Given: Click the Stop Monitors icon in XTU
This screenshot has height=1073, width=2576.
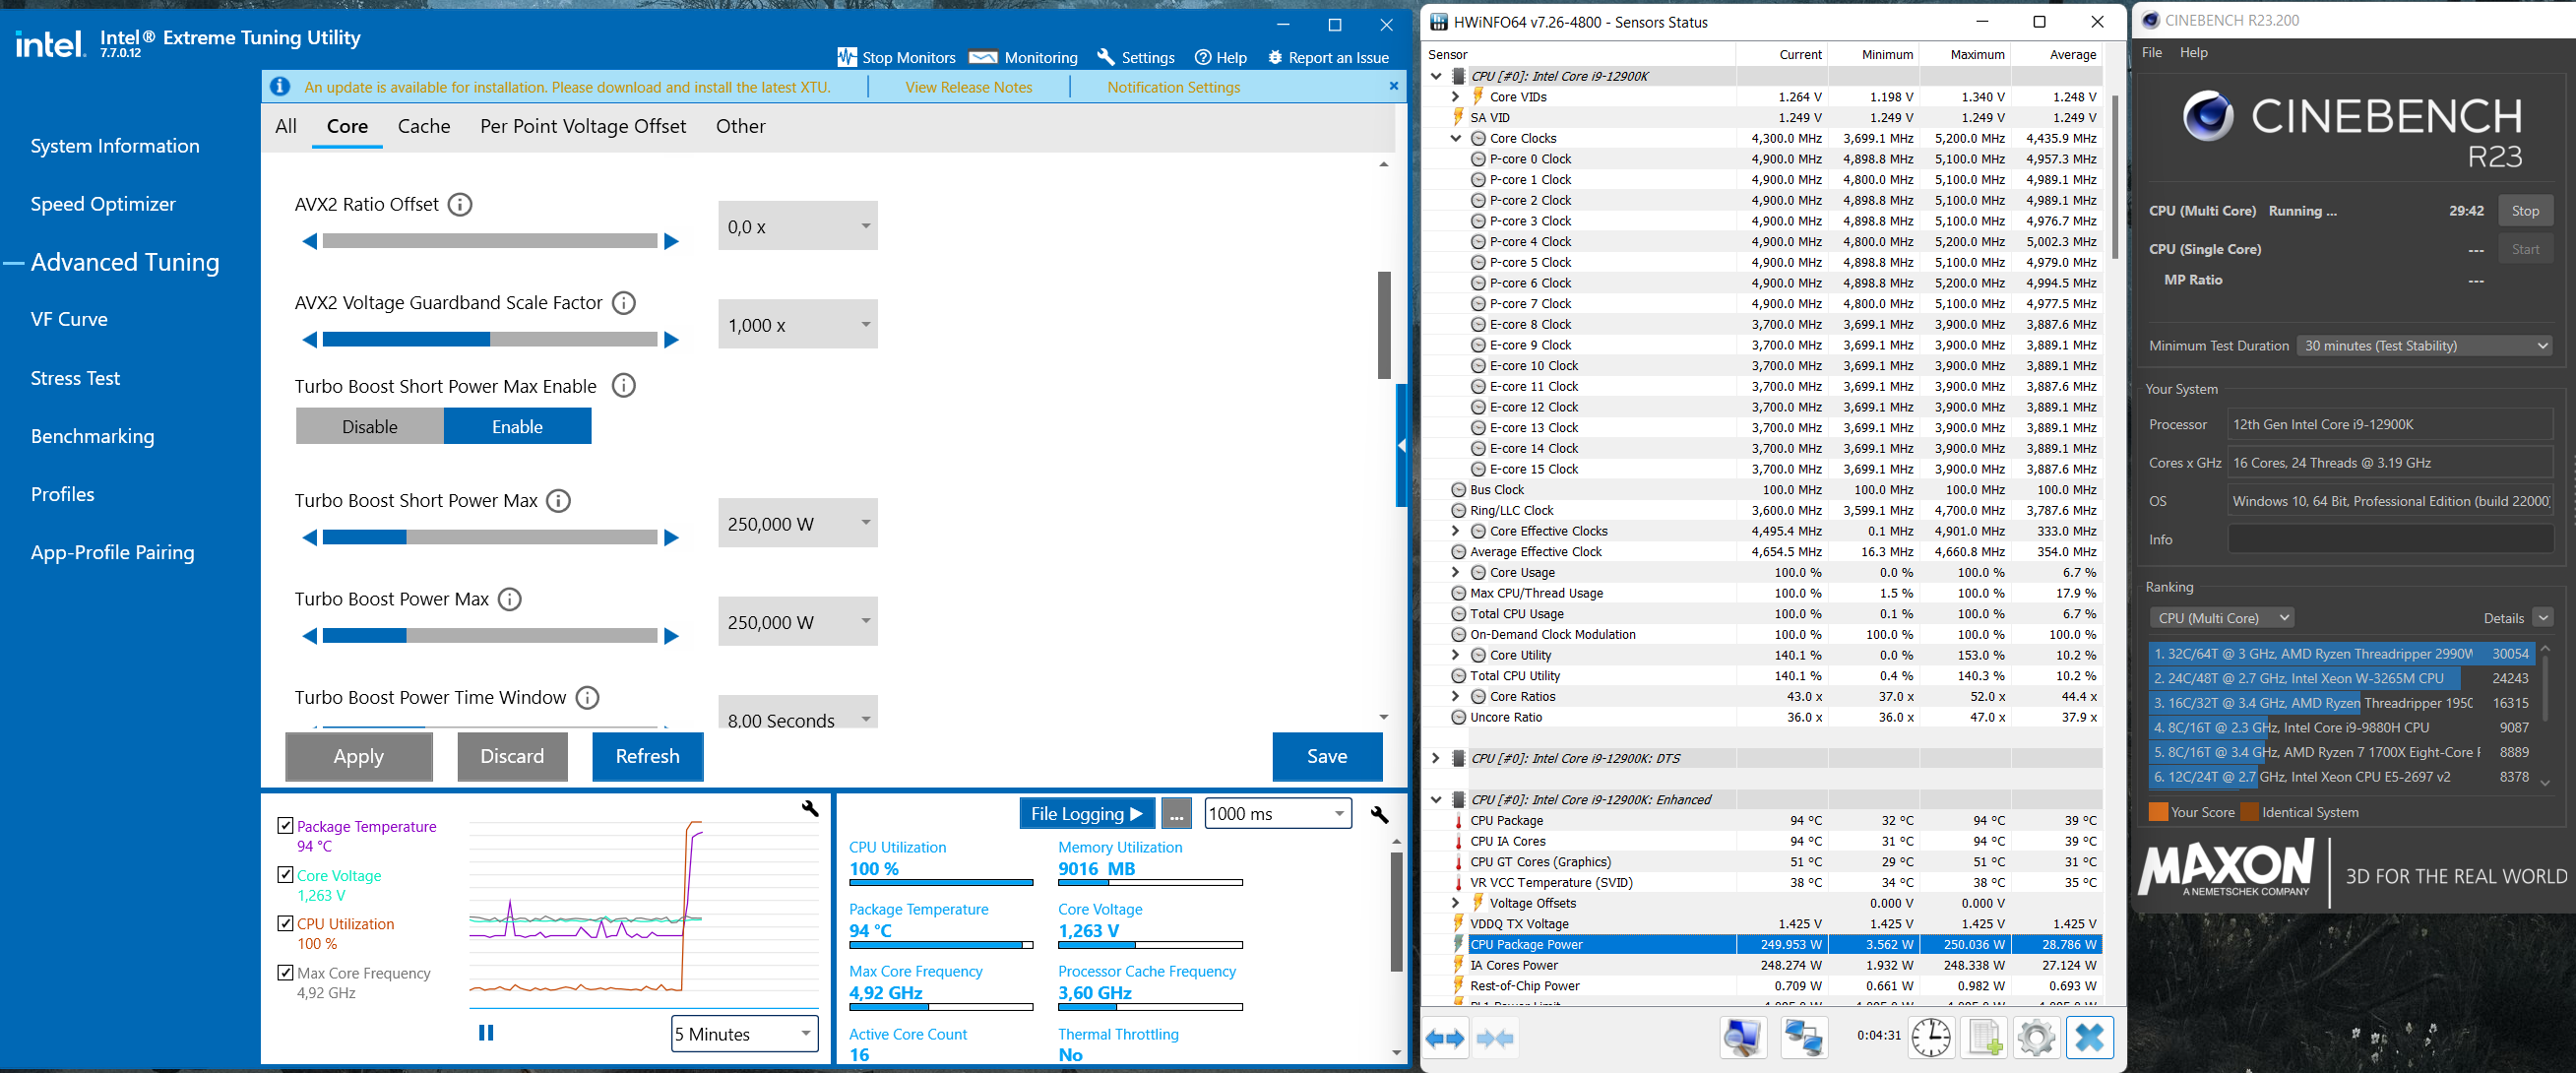Looking at the screenshot, I should (x=847, y=57).
